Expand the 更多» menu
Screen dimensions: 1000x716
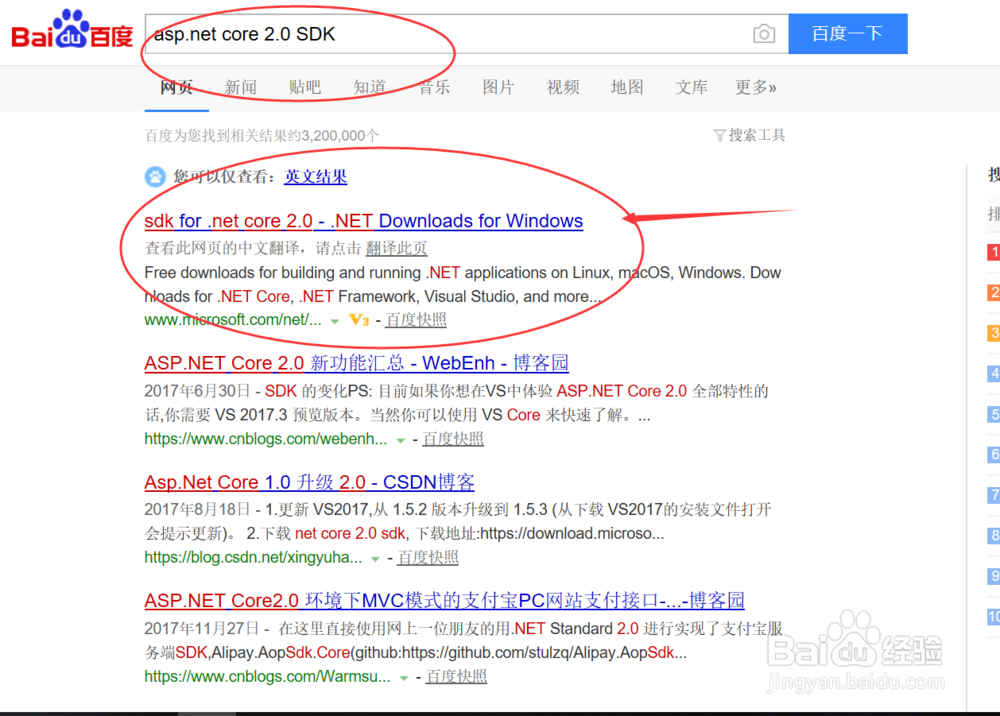pos(756,87)
